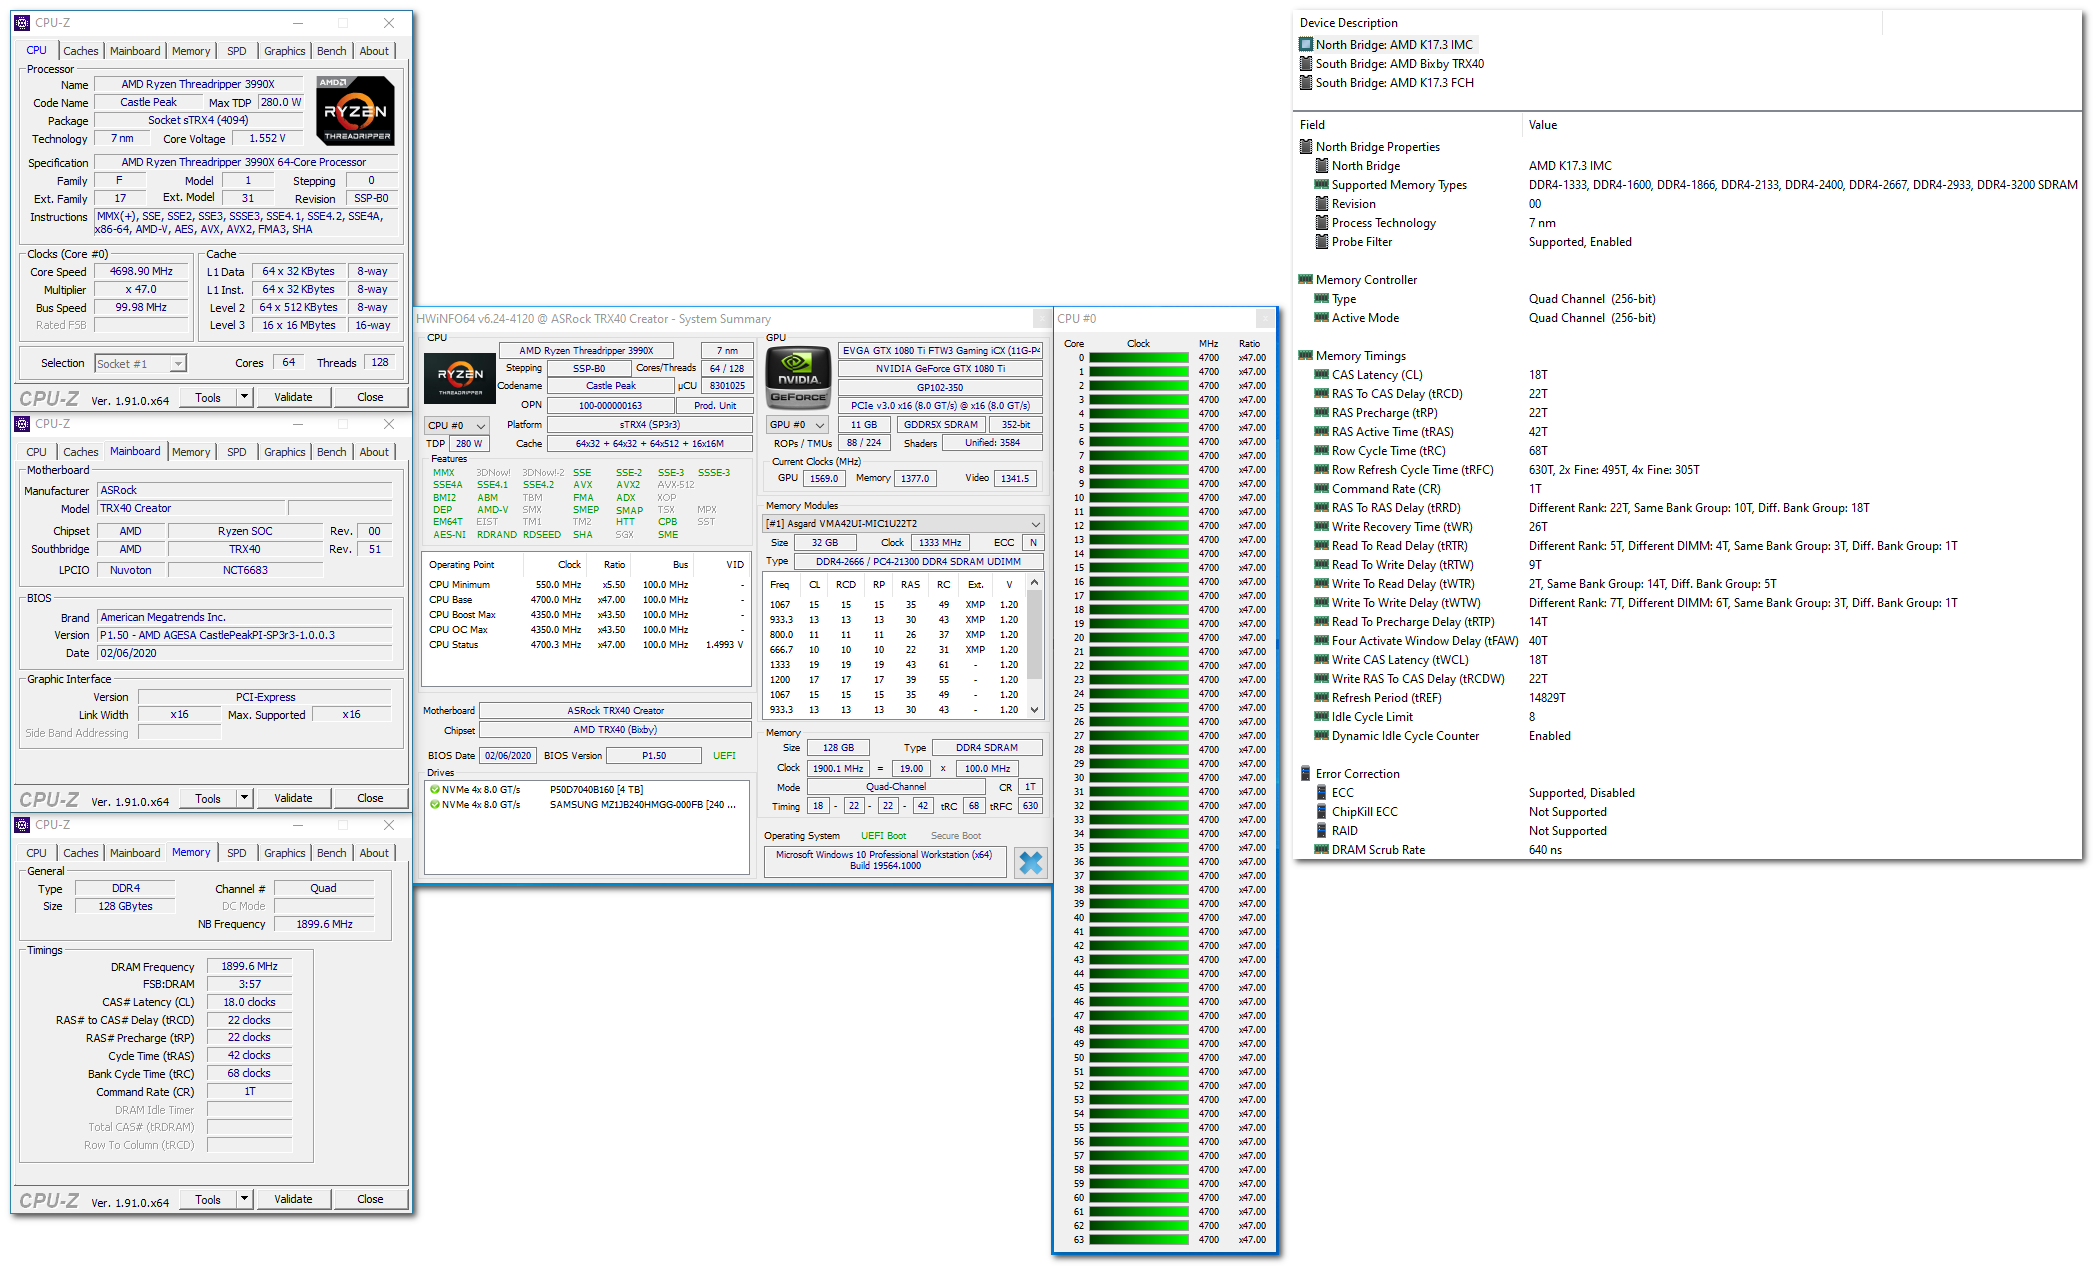Click the icon beside ChipKill ECC
The image size is (2093, 1266).
1322,812
